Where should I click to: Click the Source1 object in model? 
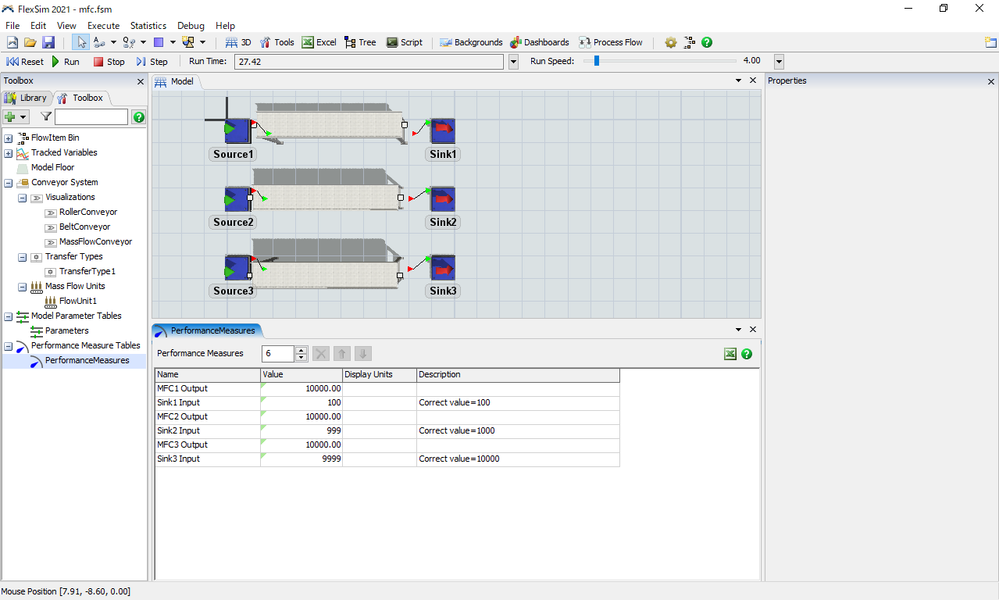(x=238, y=131)
